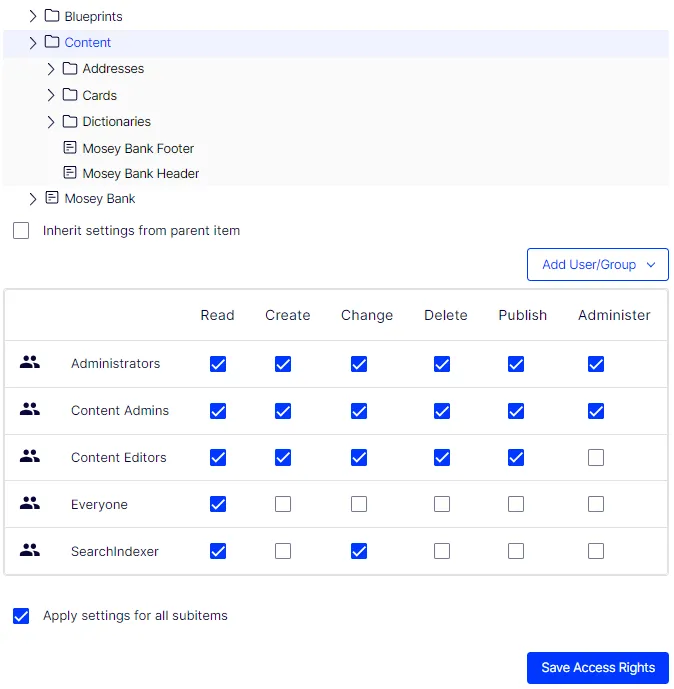Click the Everyone group icon
674x689 pixels.
(30, 503)
